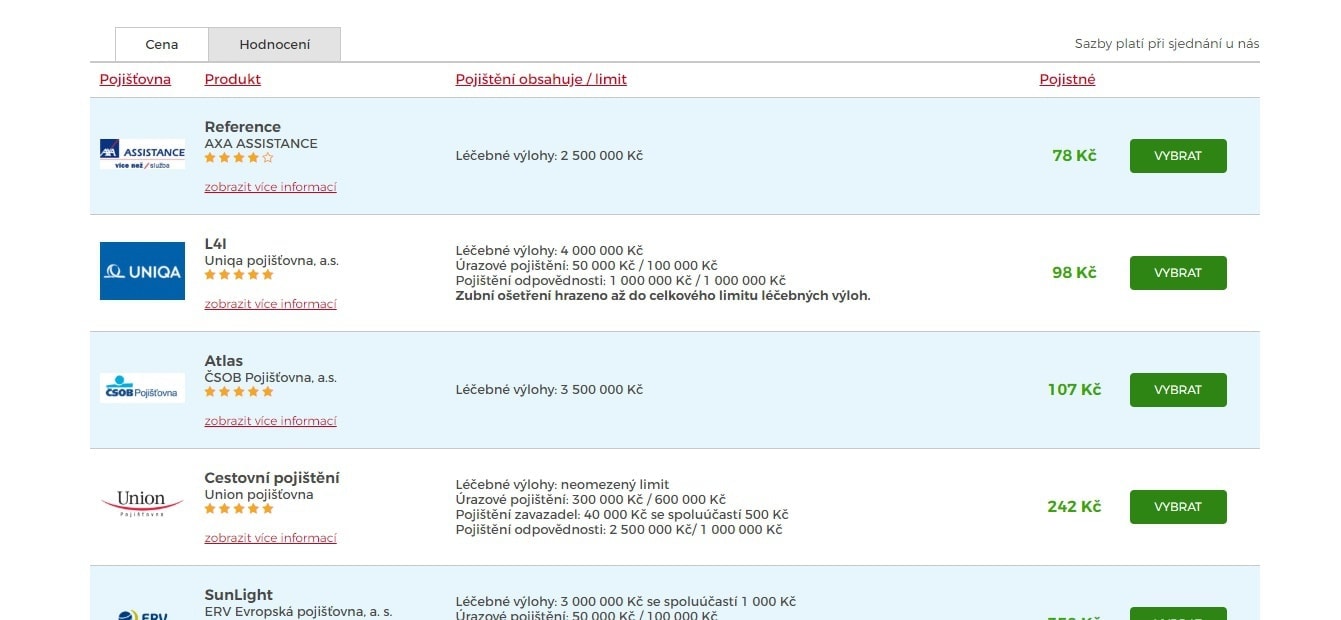Screen dimensions: 1341x620
Task: Choose VYBRAT for the Uniqa L4I plan
Action: 1177,273
